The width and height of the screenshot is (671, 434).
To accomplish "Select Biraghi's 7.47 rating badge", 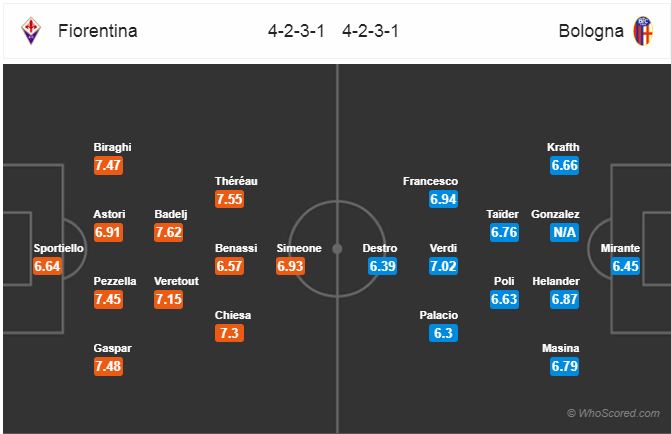I will 108,165.
